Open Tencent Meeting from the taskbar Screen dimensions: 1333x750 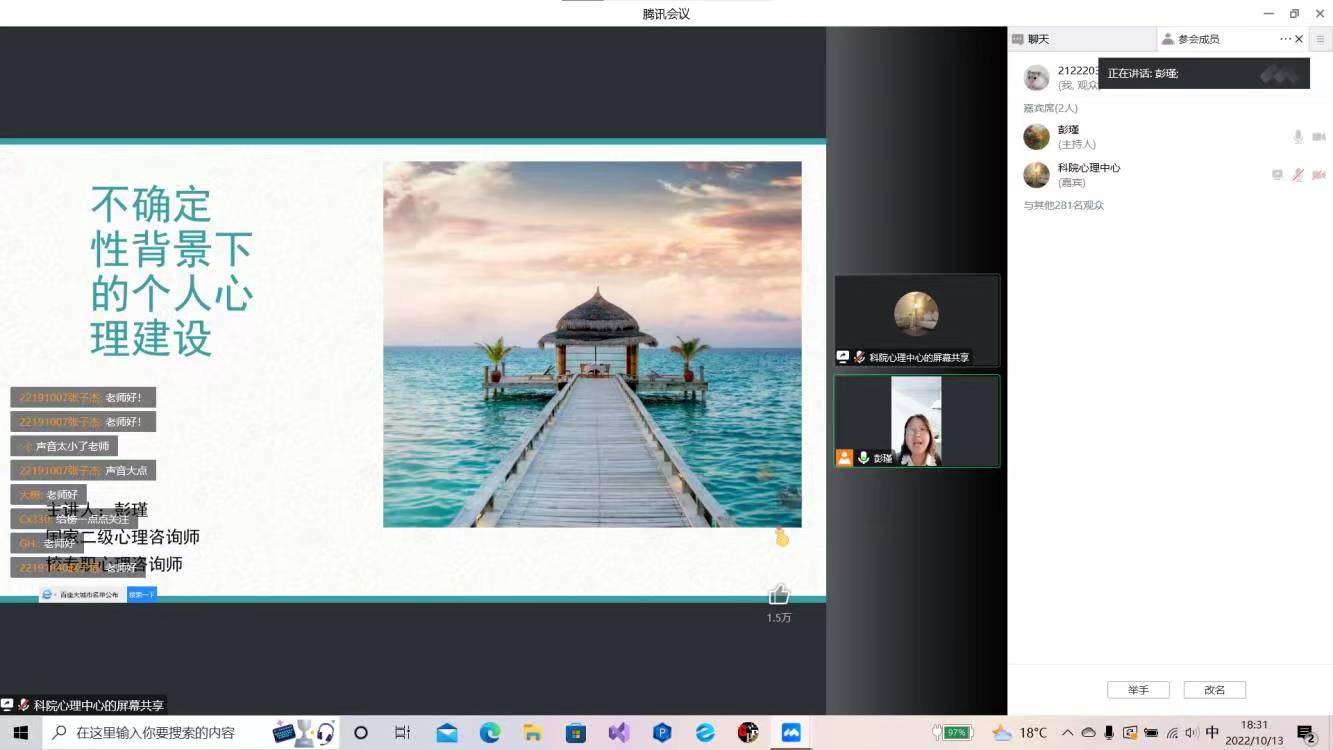point(791,733)
